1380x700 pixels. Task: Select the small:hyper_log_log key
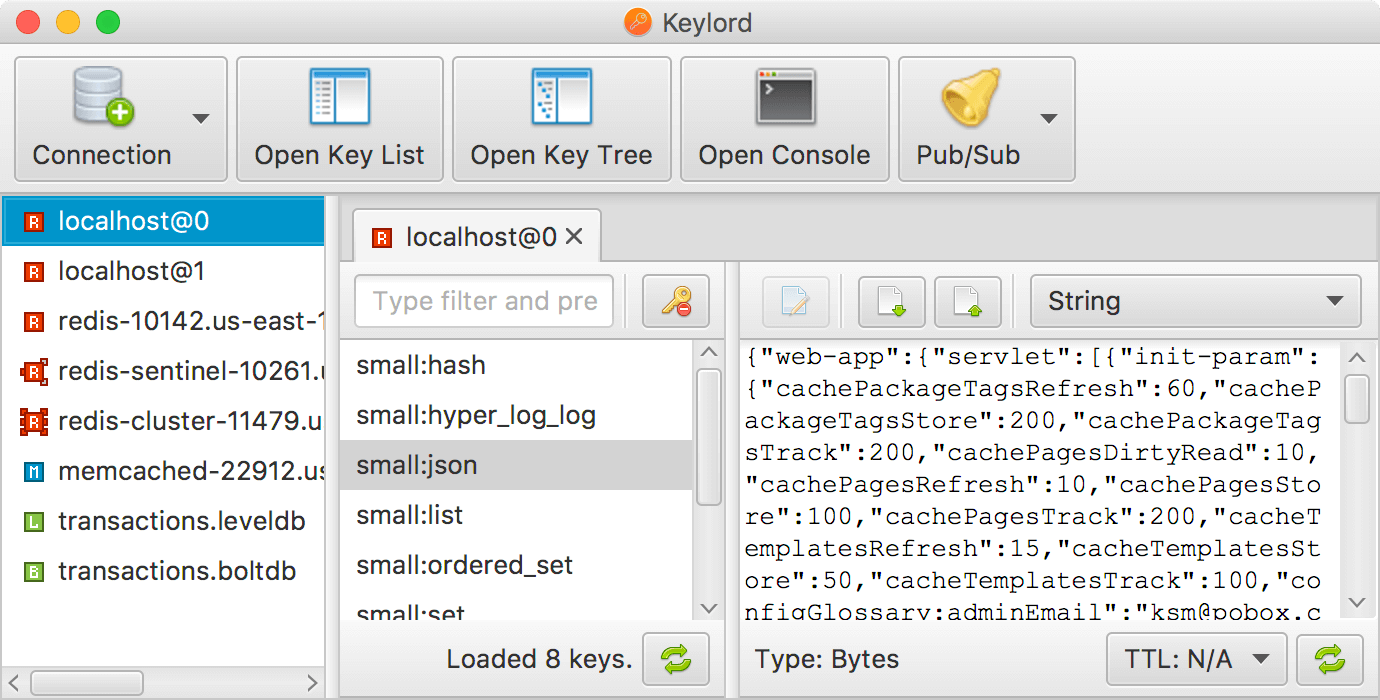tap(516, 415)
